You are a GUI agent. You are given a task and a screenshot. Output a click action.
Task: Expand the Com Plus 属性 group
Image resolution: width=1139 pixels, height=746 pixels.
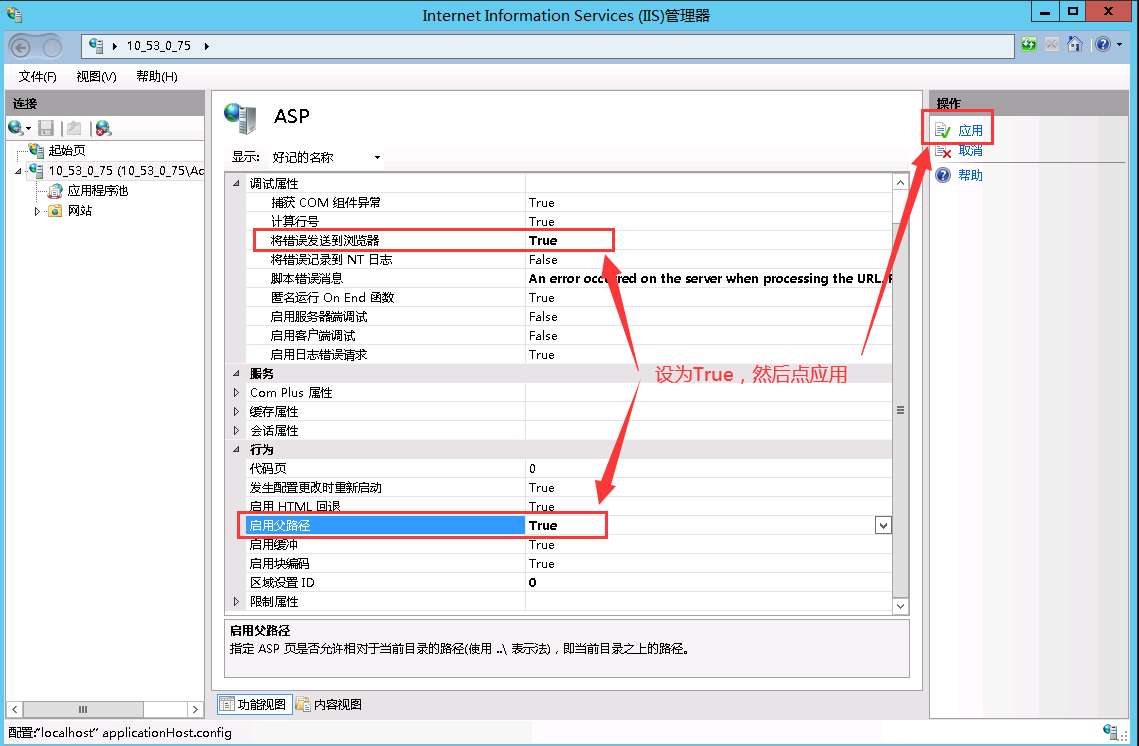click(237, 392)
